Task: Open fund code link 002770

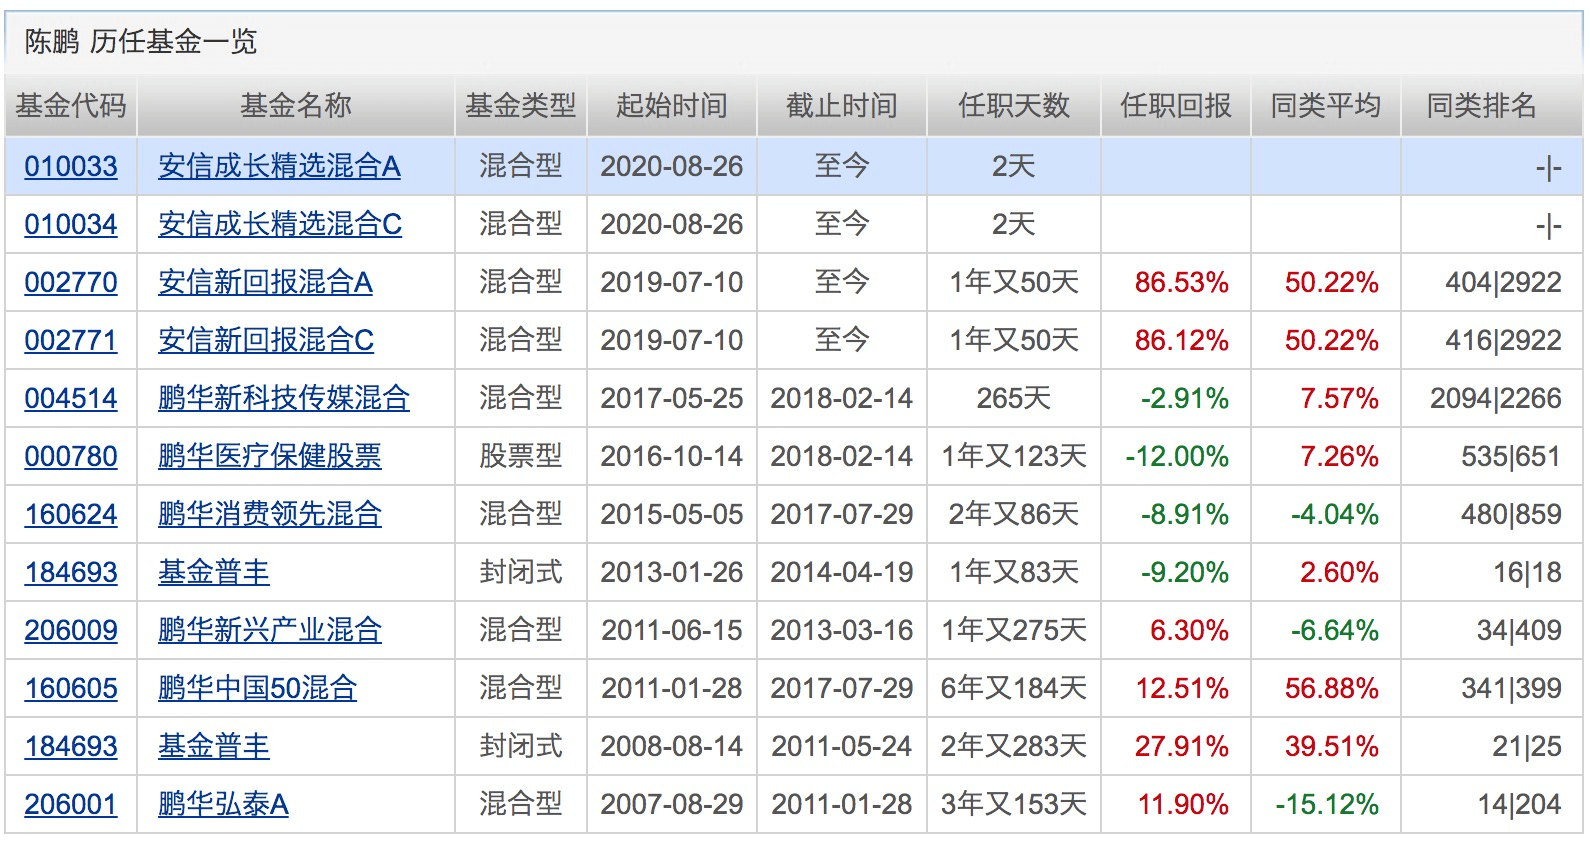Action: coord(71,282)
